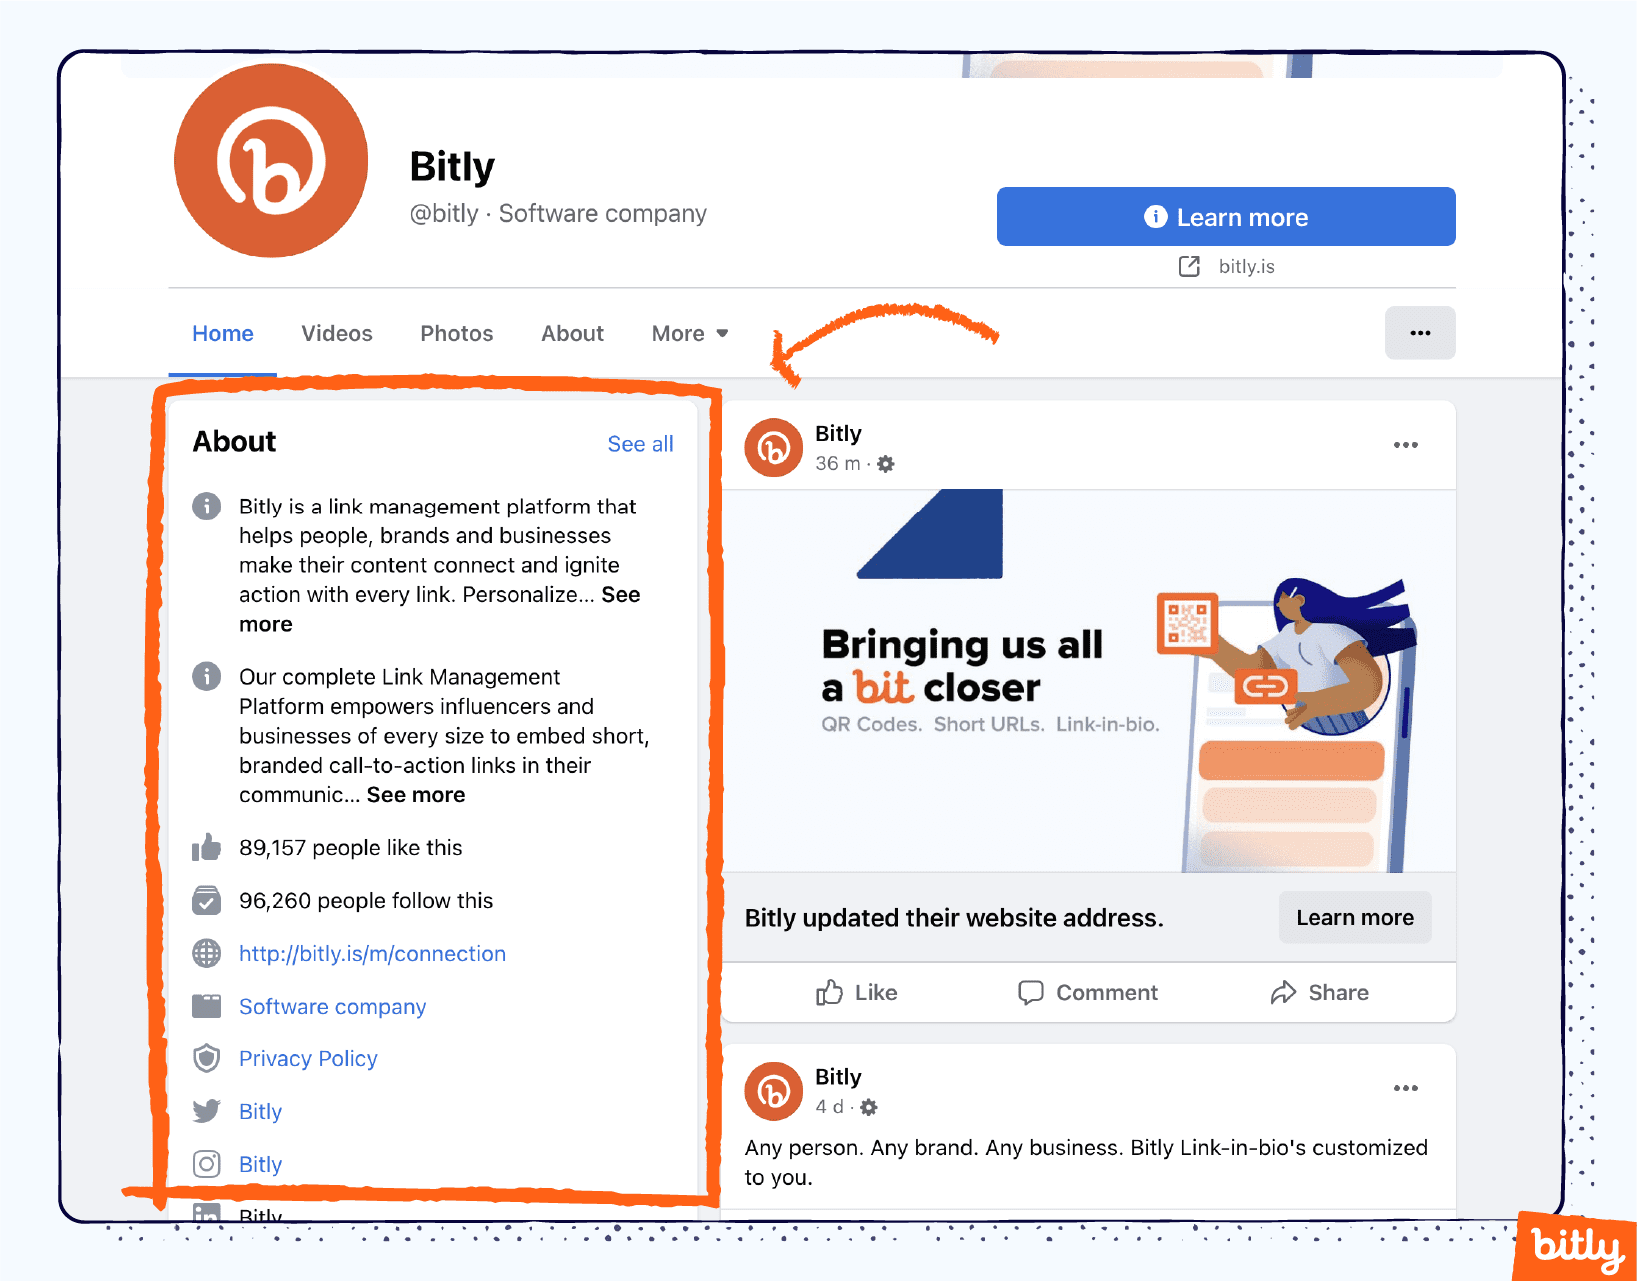Open the post's ellipsis options menu
1637x1281 pixels.
pyautogui.click(x=1406, y=444)
